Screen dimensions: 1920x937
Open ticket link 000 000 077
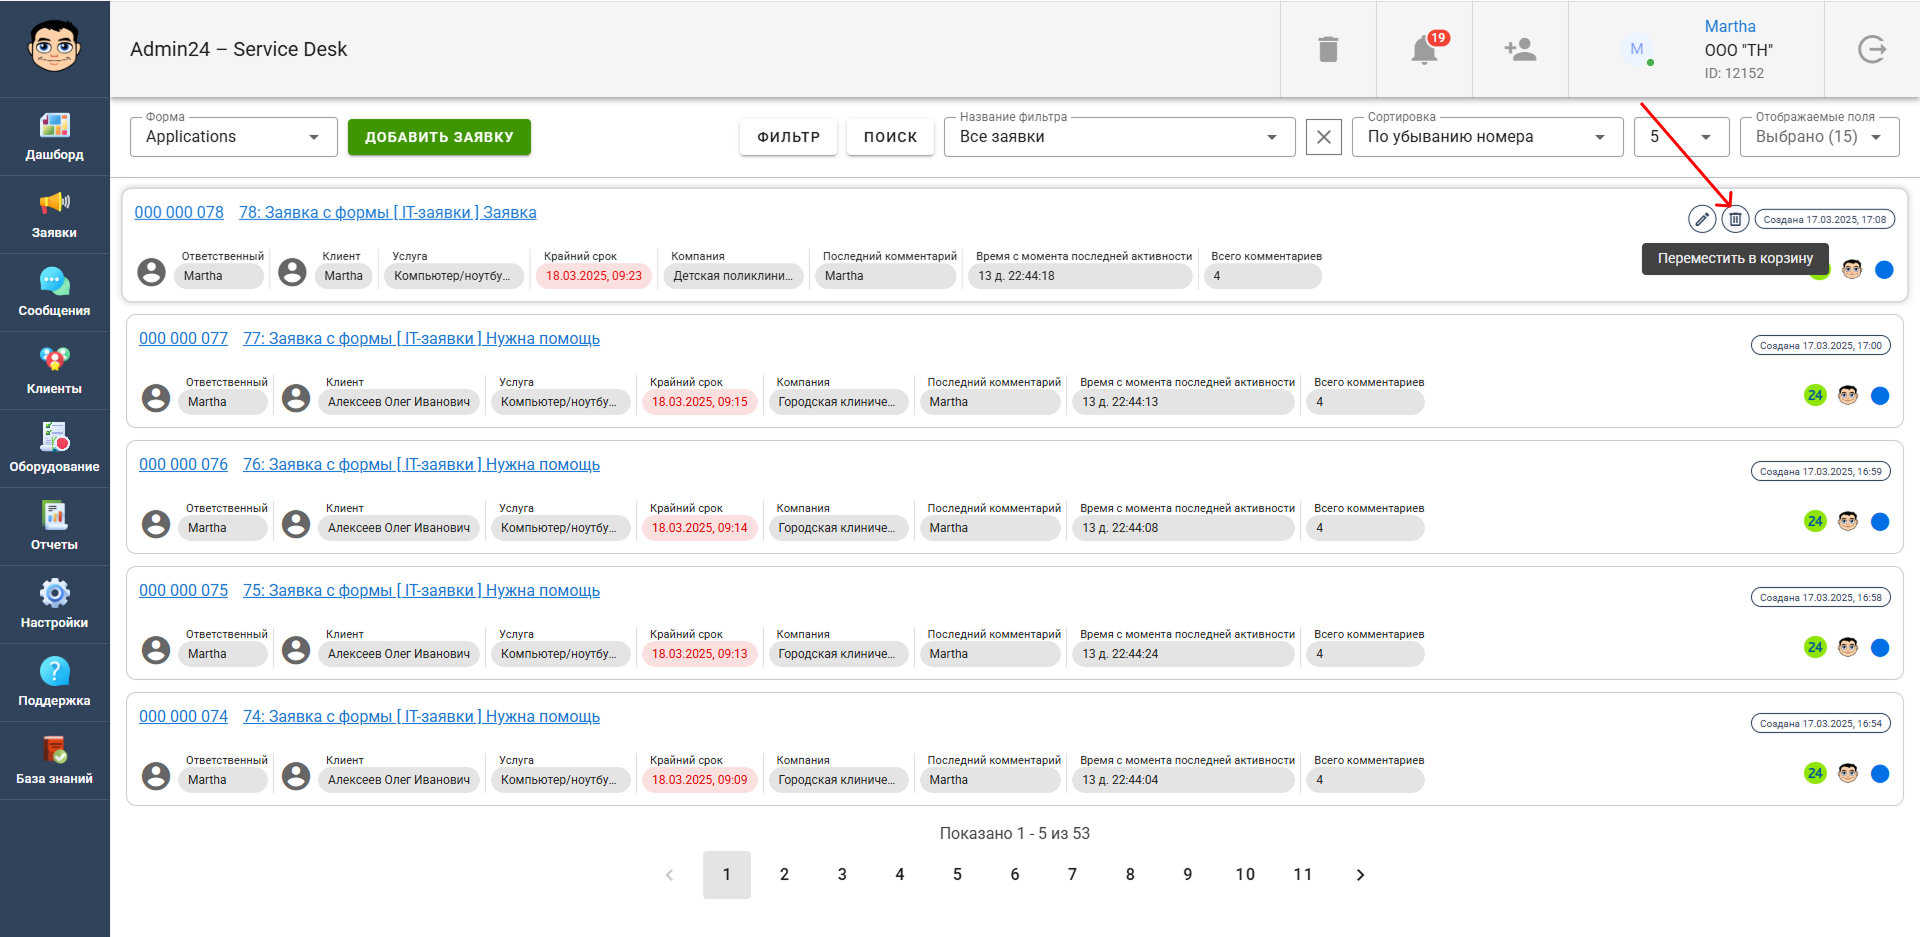pyautogui.click(x=183, y=339)
